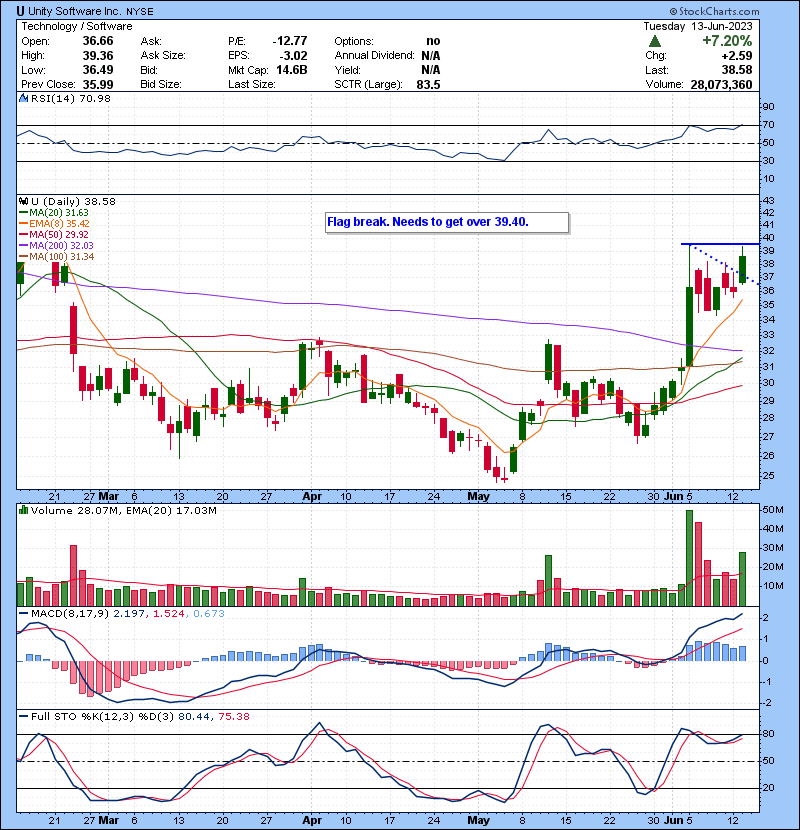Click the 'Jun 5' label on price axis

pos(678,497)
